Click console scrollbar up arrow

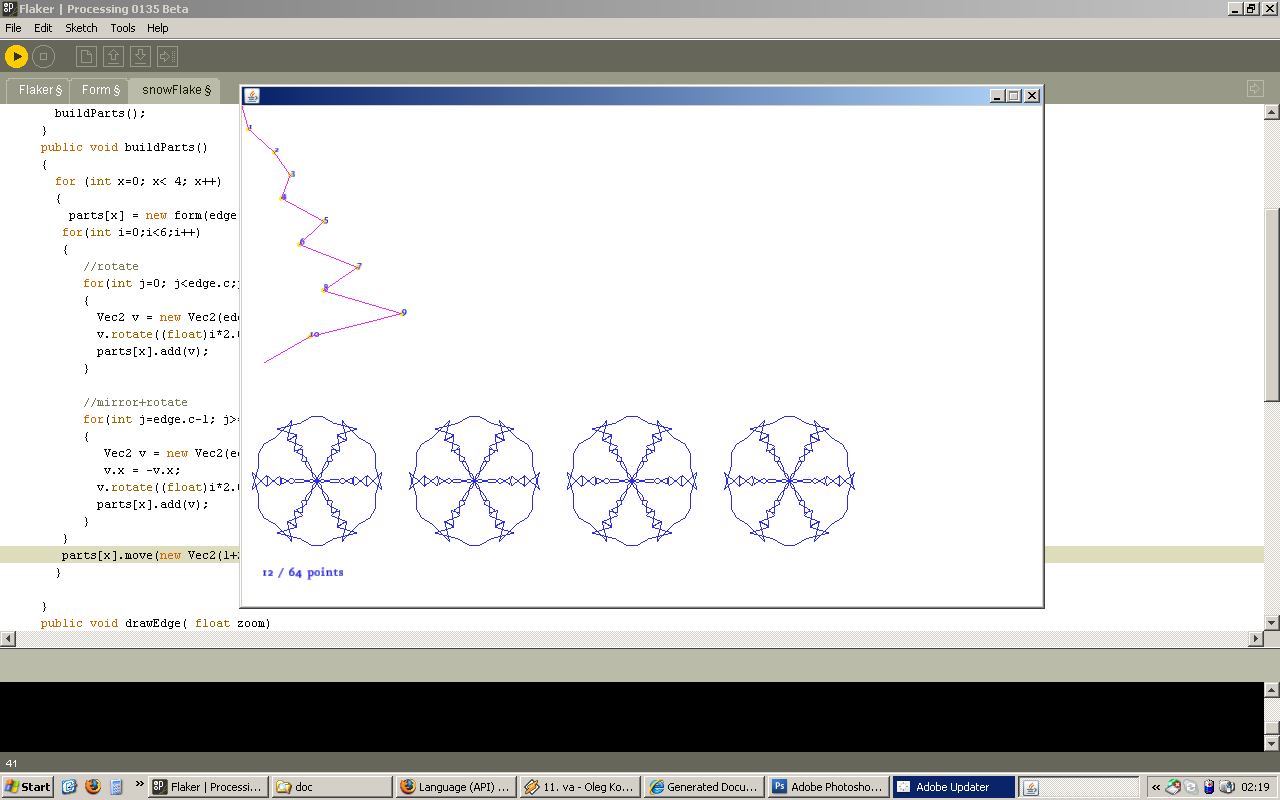pyautogui.click(x=1272, y=690)
